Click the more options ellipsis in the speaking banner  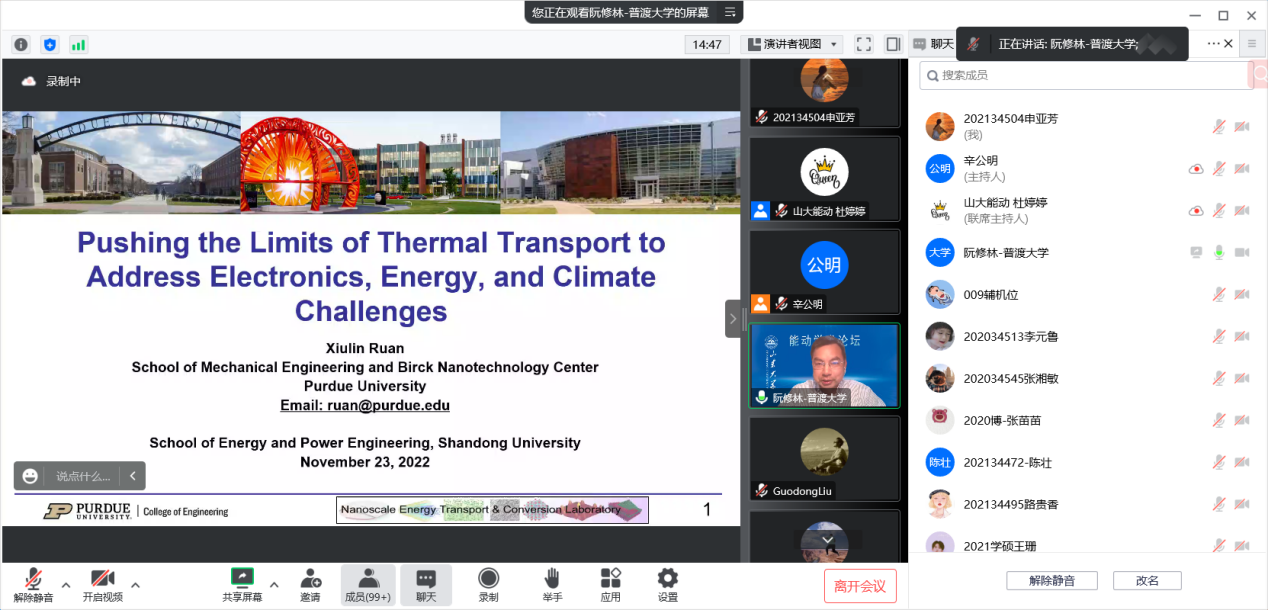tap(1214, 44)
